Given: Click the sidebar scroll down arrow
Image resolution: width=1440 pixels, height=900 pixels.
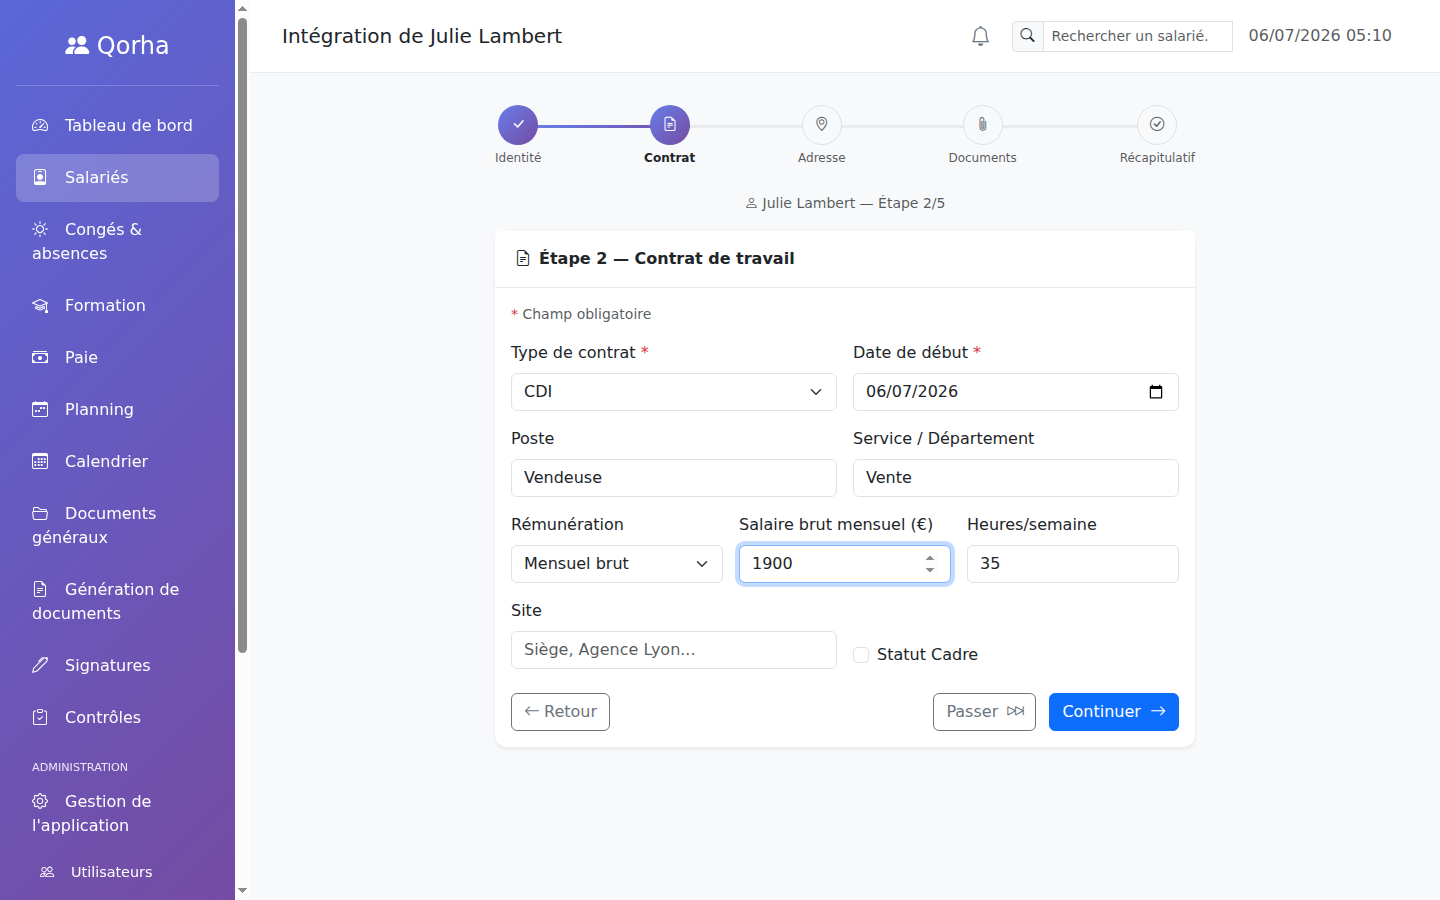Looking at the screenshot, I should click(x=242, y=891).
